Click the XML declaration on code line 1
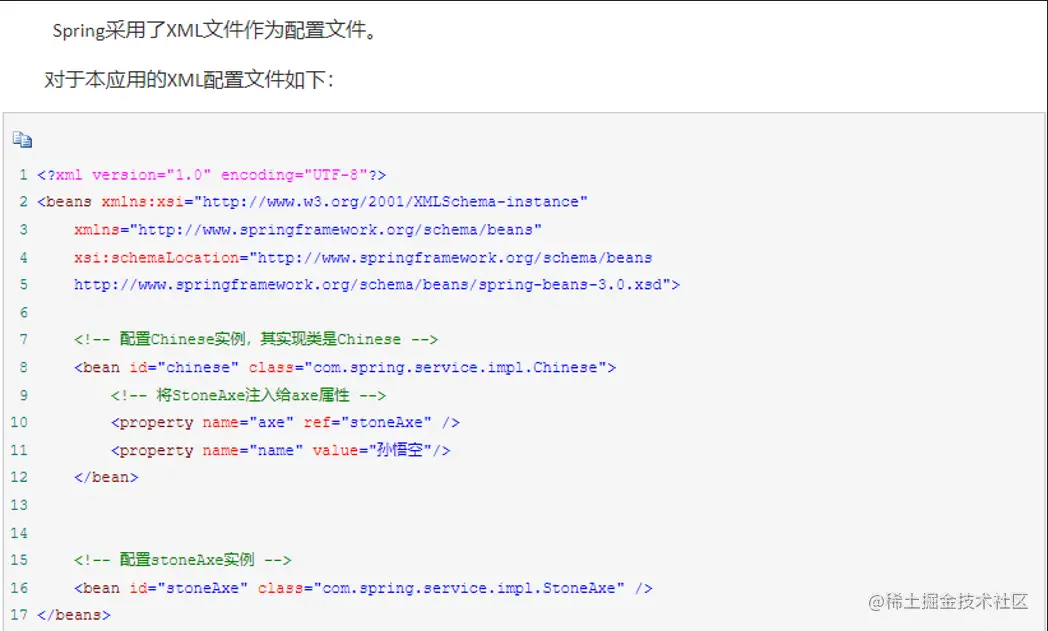Image resolution: width=1048 pixels, height=631 pixels. [x=212, y=175]
